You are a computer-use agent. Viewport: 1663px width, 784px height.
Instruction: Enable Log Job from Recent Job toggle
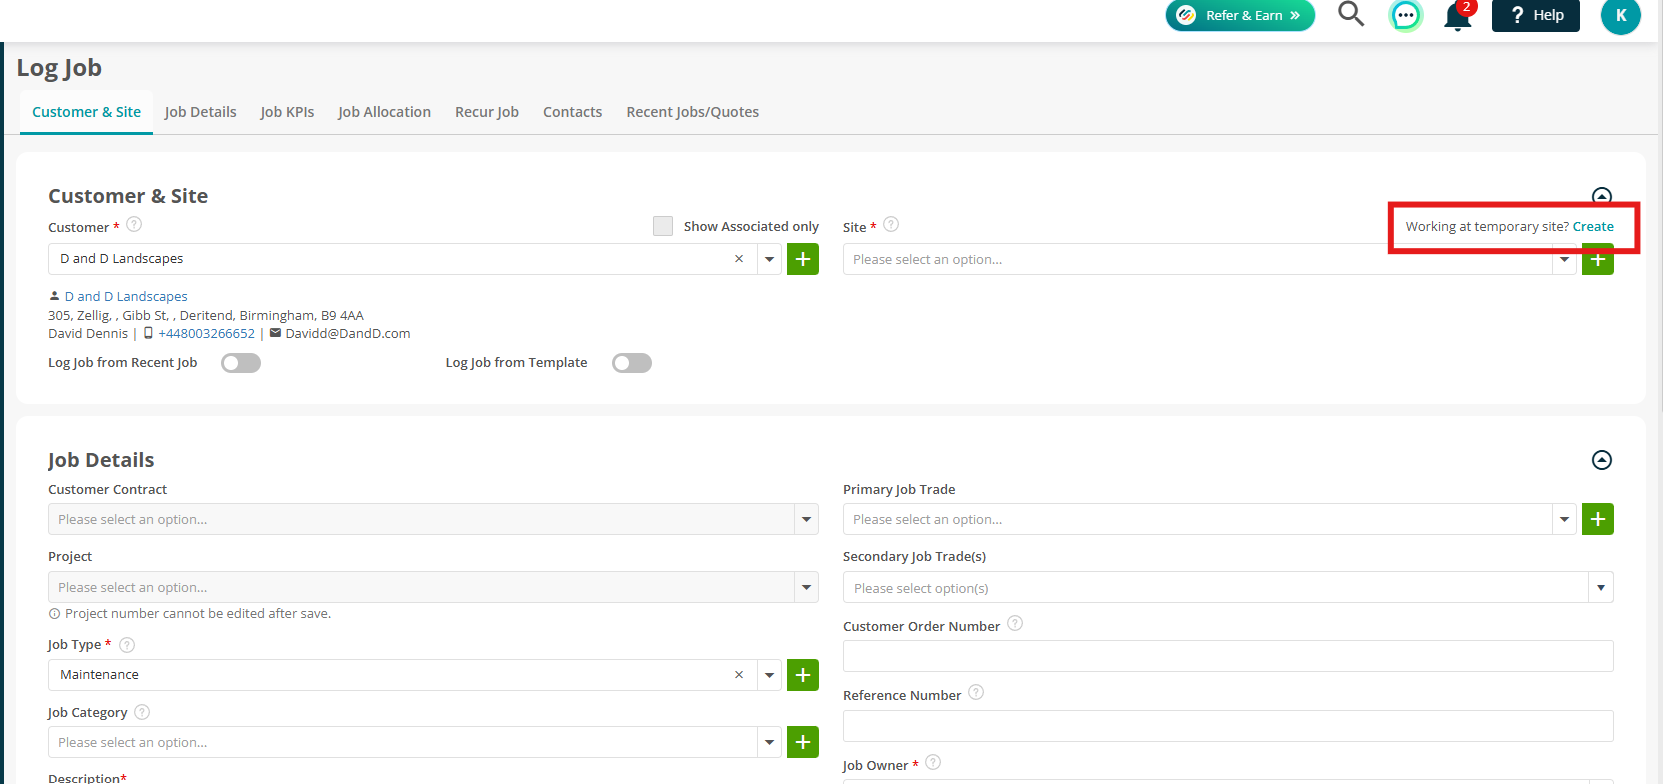click(x=241, y=363)
